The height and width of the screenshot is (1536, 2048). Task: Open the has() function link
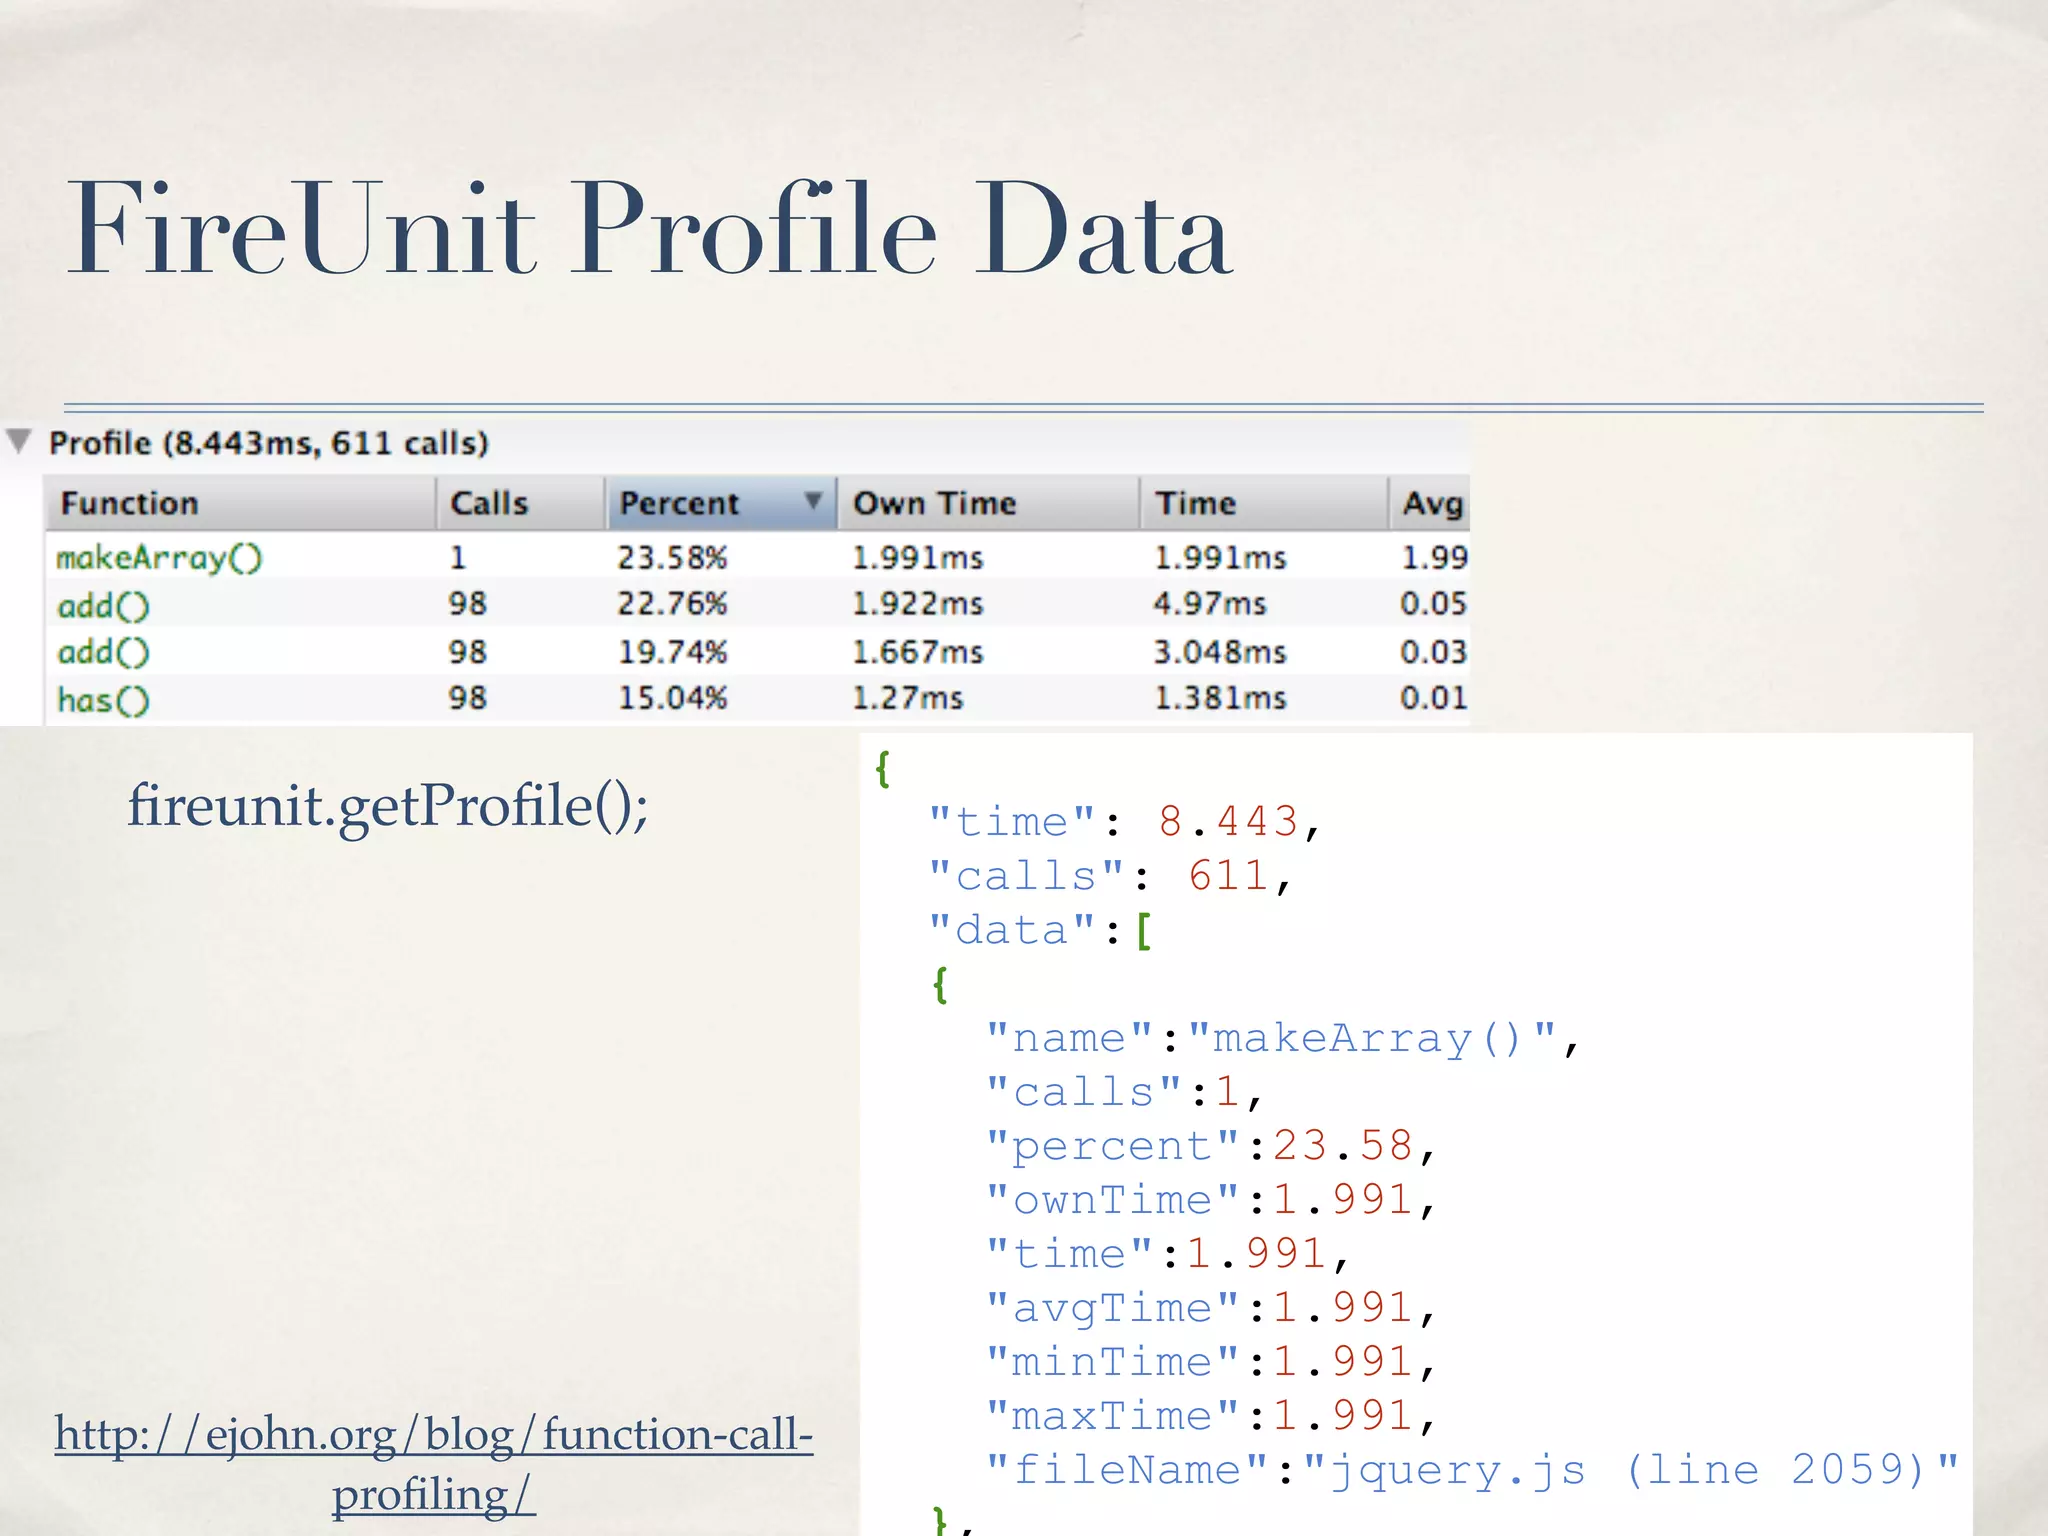[103, 699]
